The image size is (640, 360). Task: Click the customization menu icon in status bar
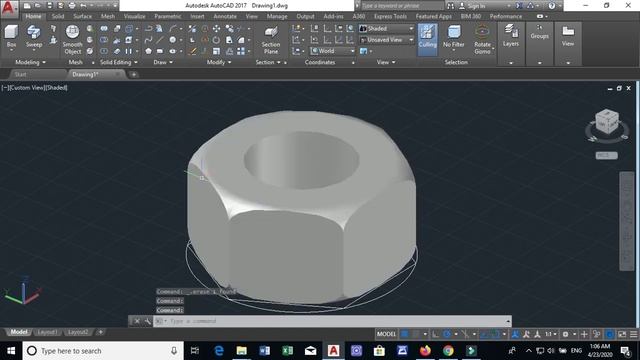click(x=633, y=334)
